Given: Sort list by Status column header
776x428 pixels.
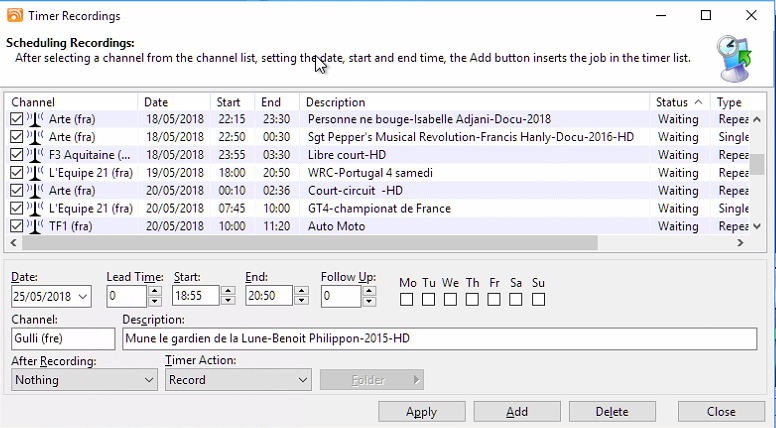Looking at the screenshot, I should point(679,102).
